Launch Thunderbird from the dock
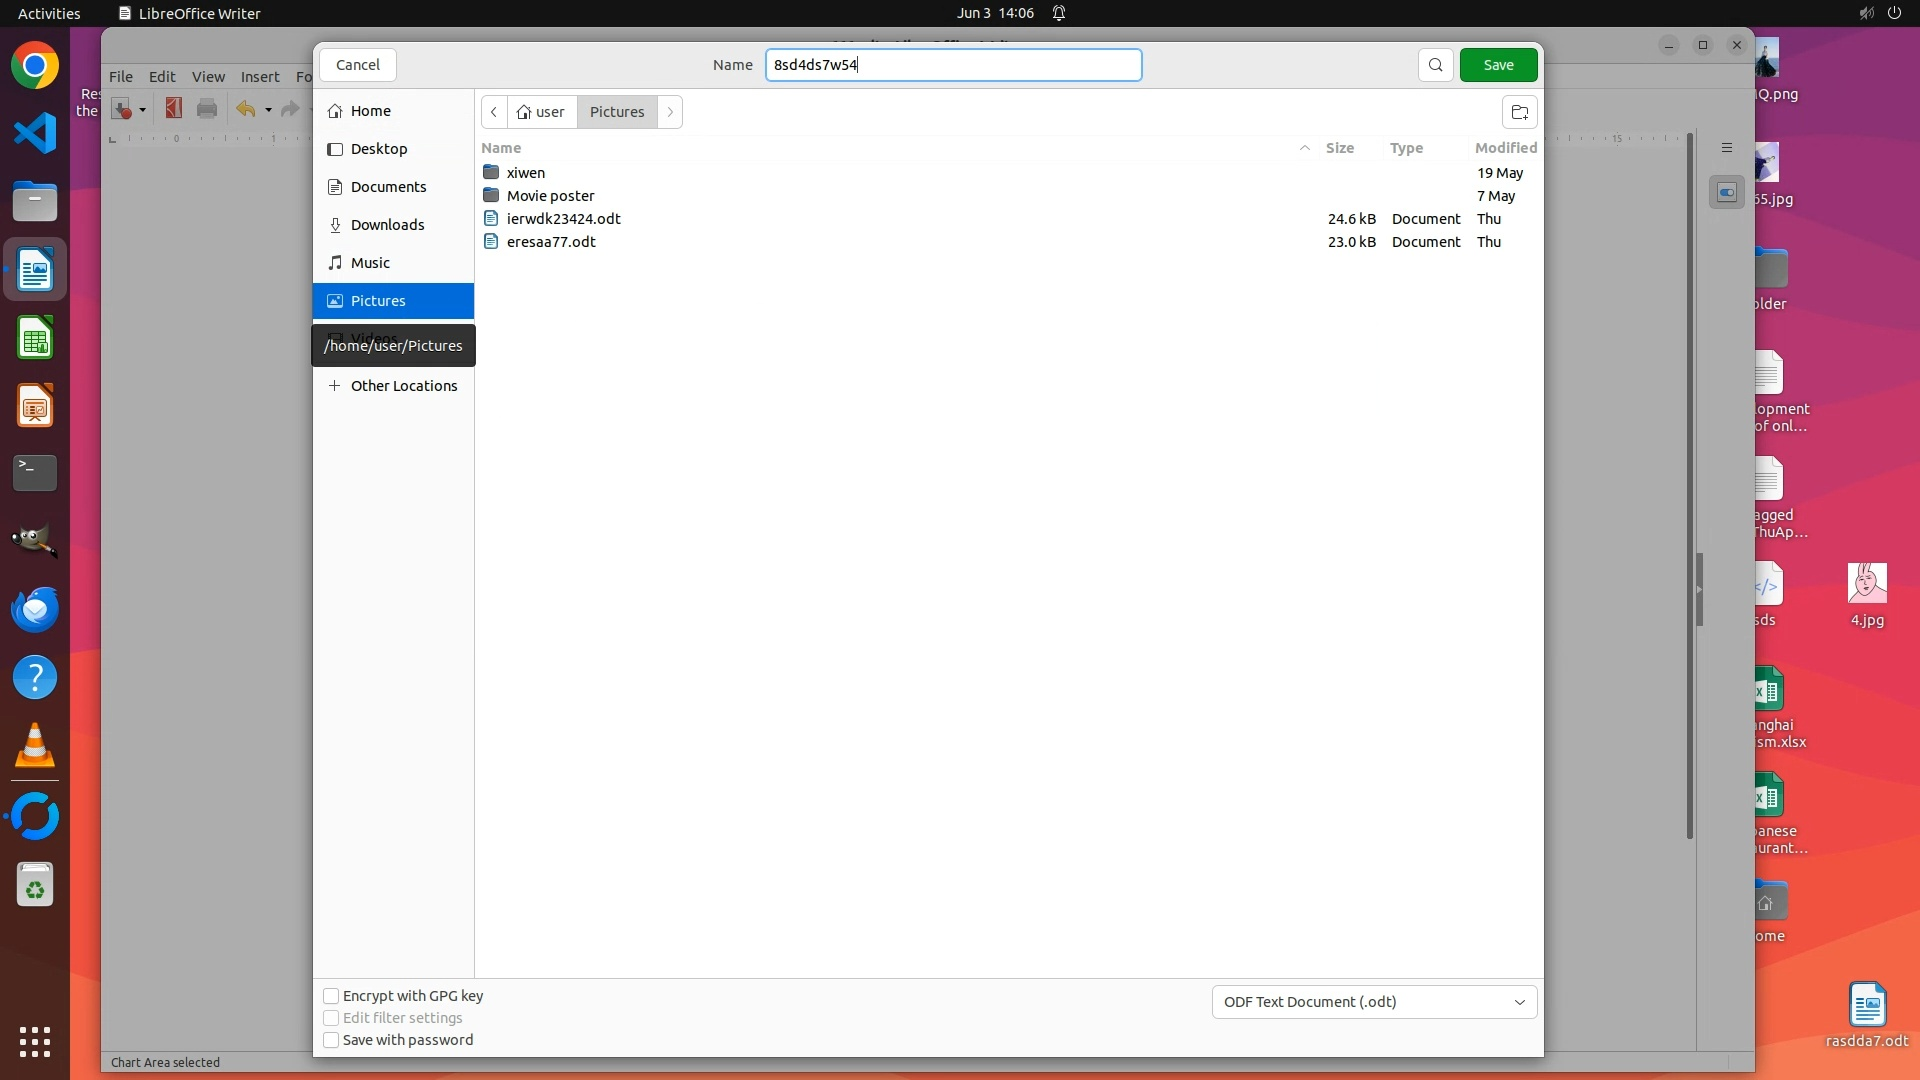This screenshot has height=1080, width=1920. [x=35, y=610]
